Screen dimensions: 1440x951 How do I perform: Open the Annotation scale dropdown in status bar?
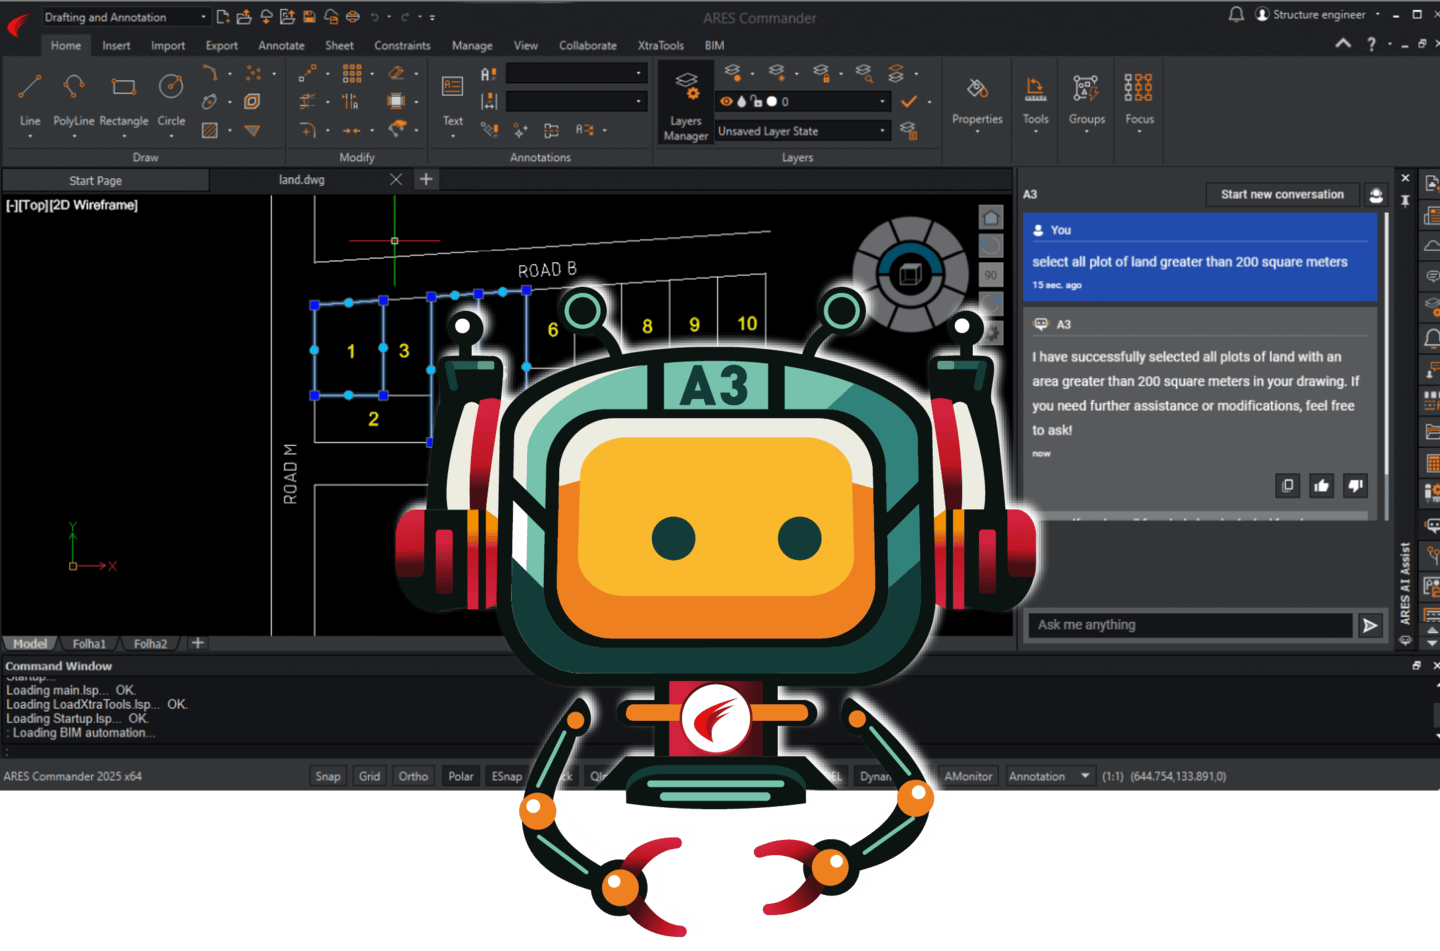coord(1049,776)
